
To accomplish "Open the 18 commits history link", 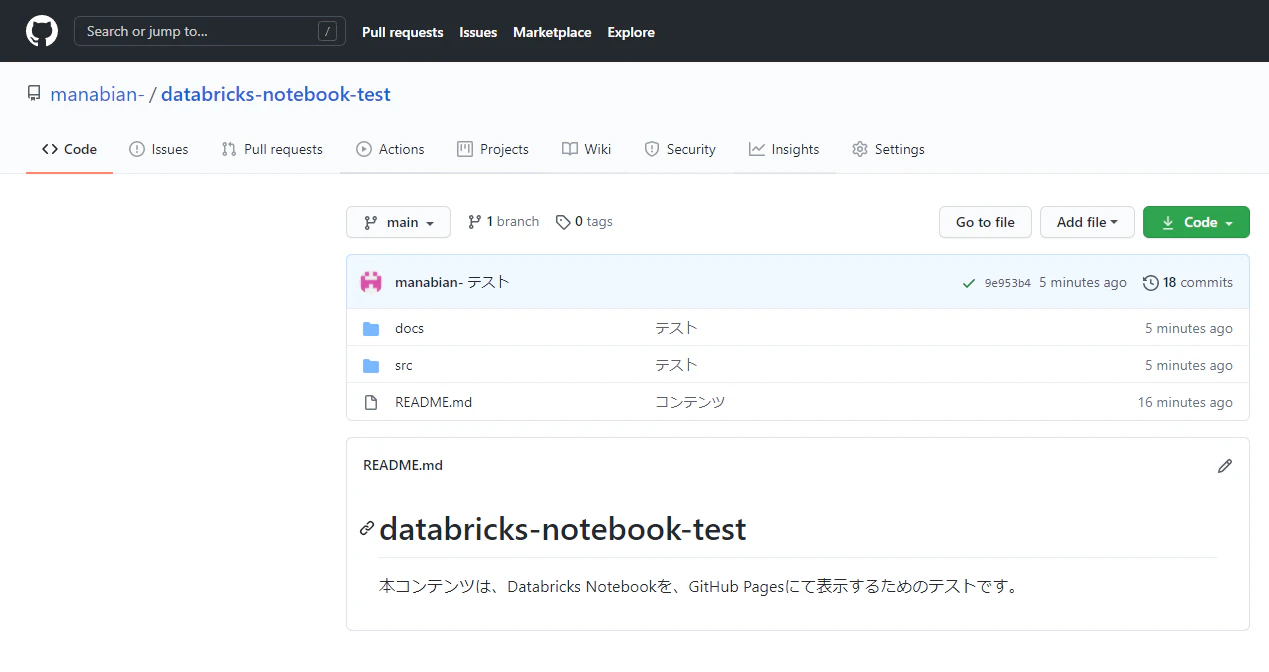I will 1188,283.
